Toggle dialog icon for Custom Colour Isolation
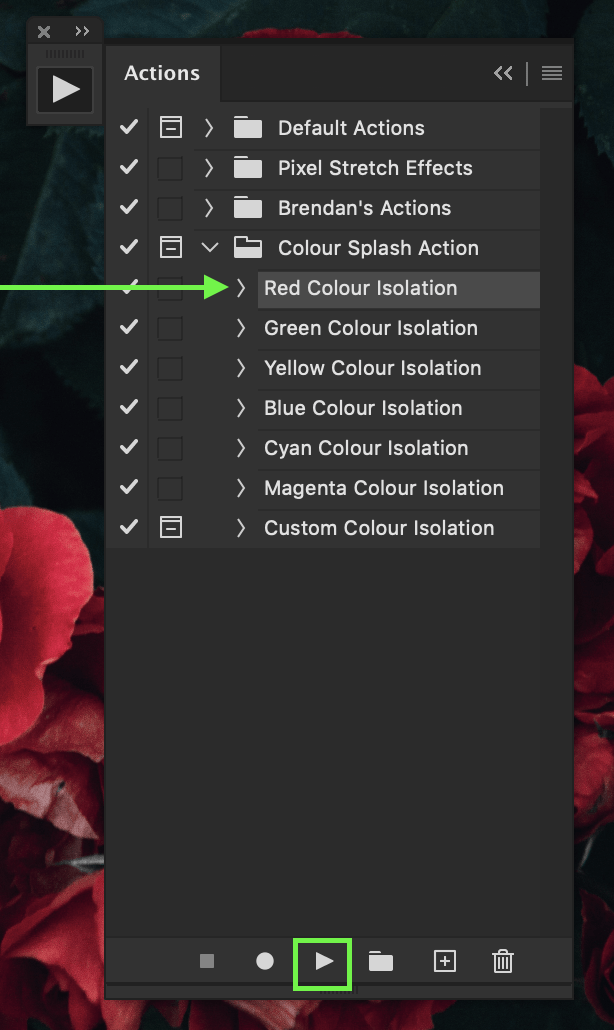 [x=171, y=527]
